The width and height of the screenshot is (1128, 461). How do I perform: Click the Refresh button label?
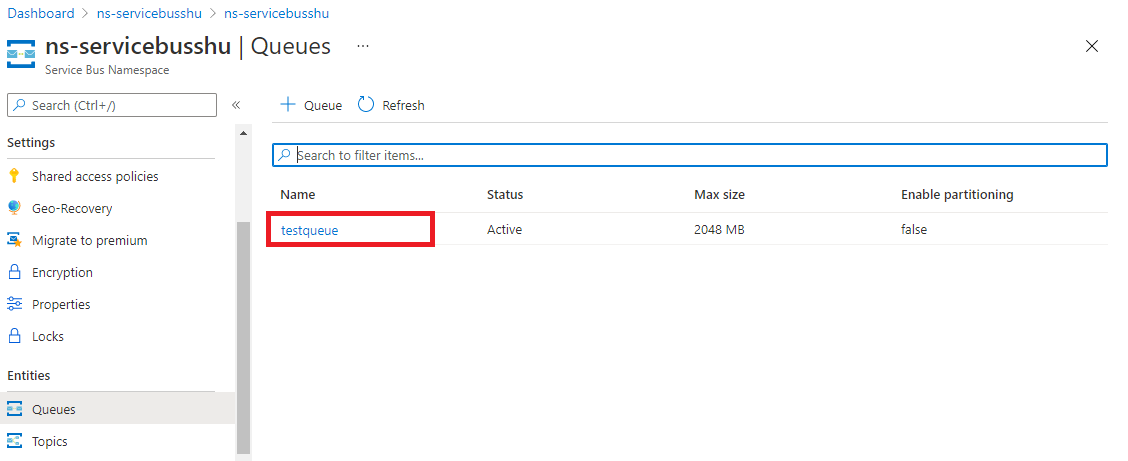(x=404, y=105)
